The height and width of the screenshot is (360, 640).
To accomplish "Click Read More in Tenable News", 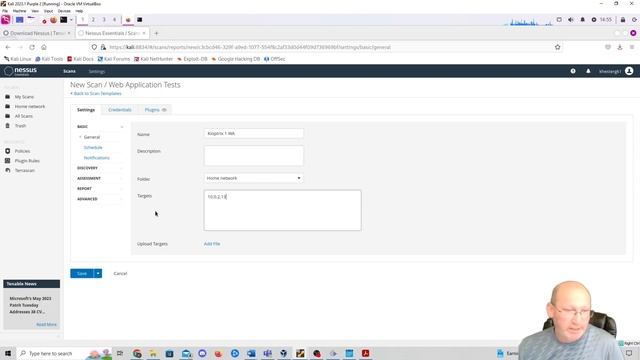I will pos(47,324).
